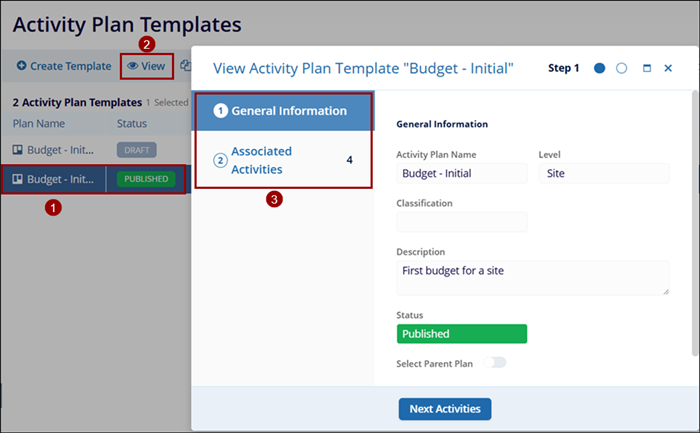The image size is (700, 433).
Task: Toggle the Select Parent Plan switch
Action: click(x=495, y=362)
